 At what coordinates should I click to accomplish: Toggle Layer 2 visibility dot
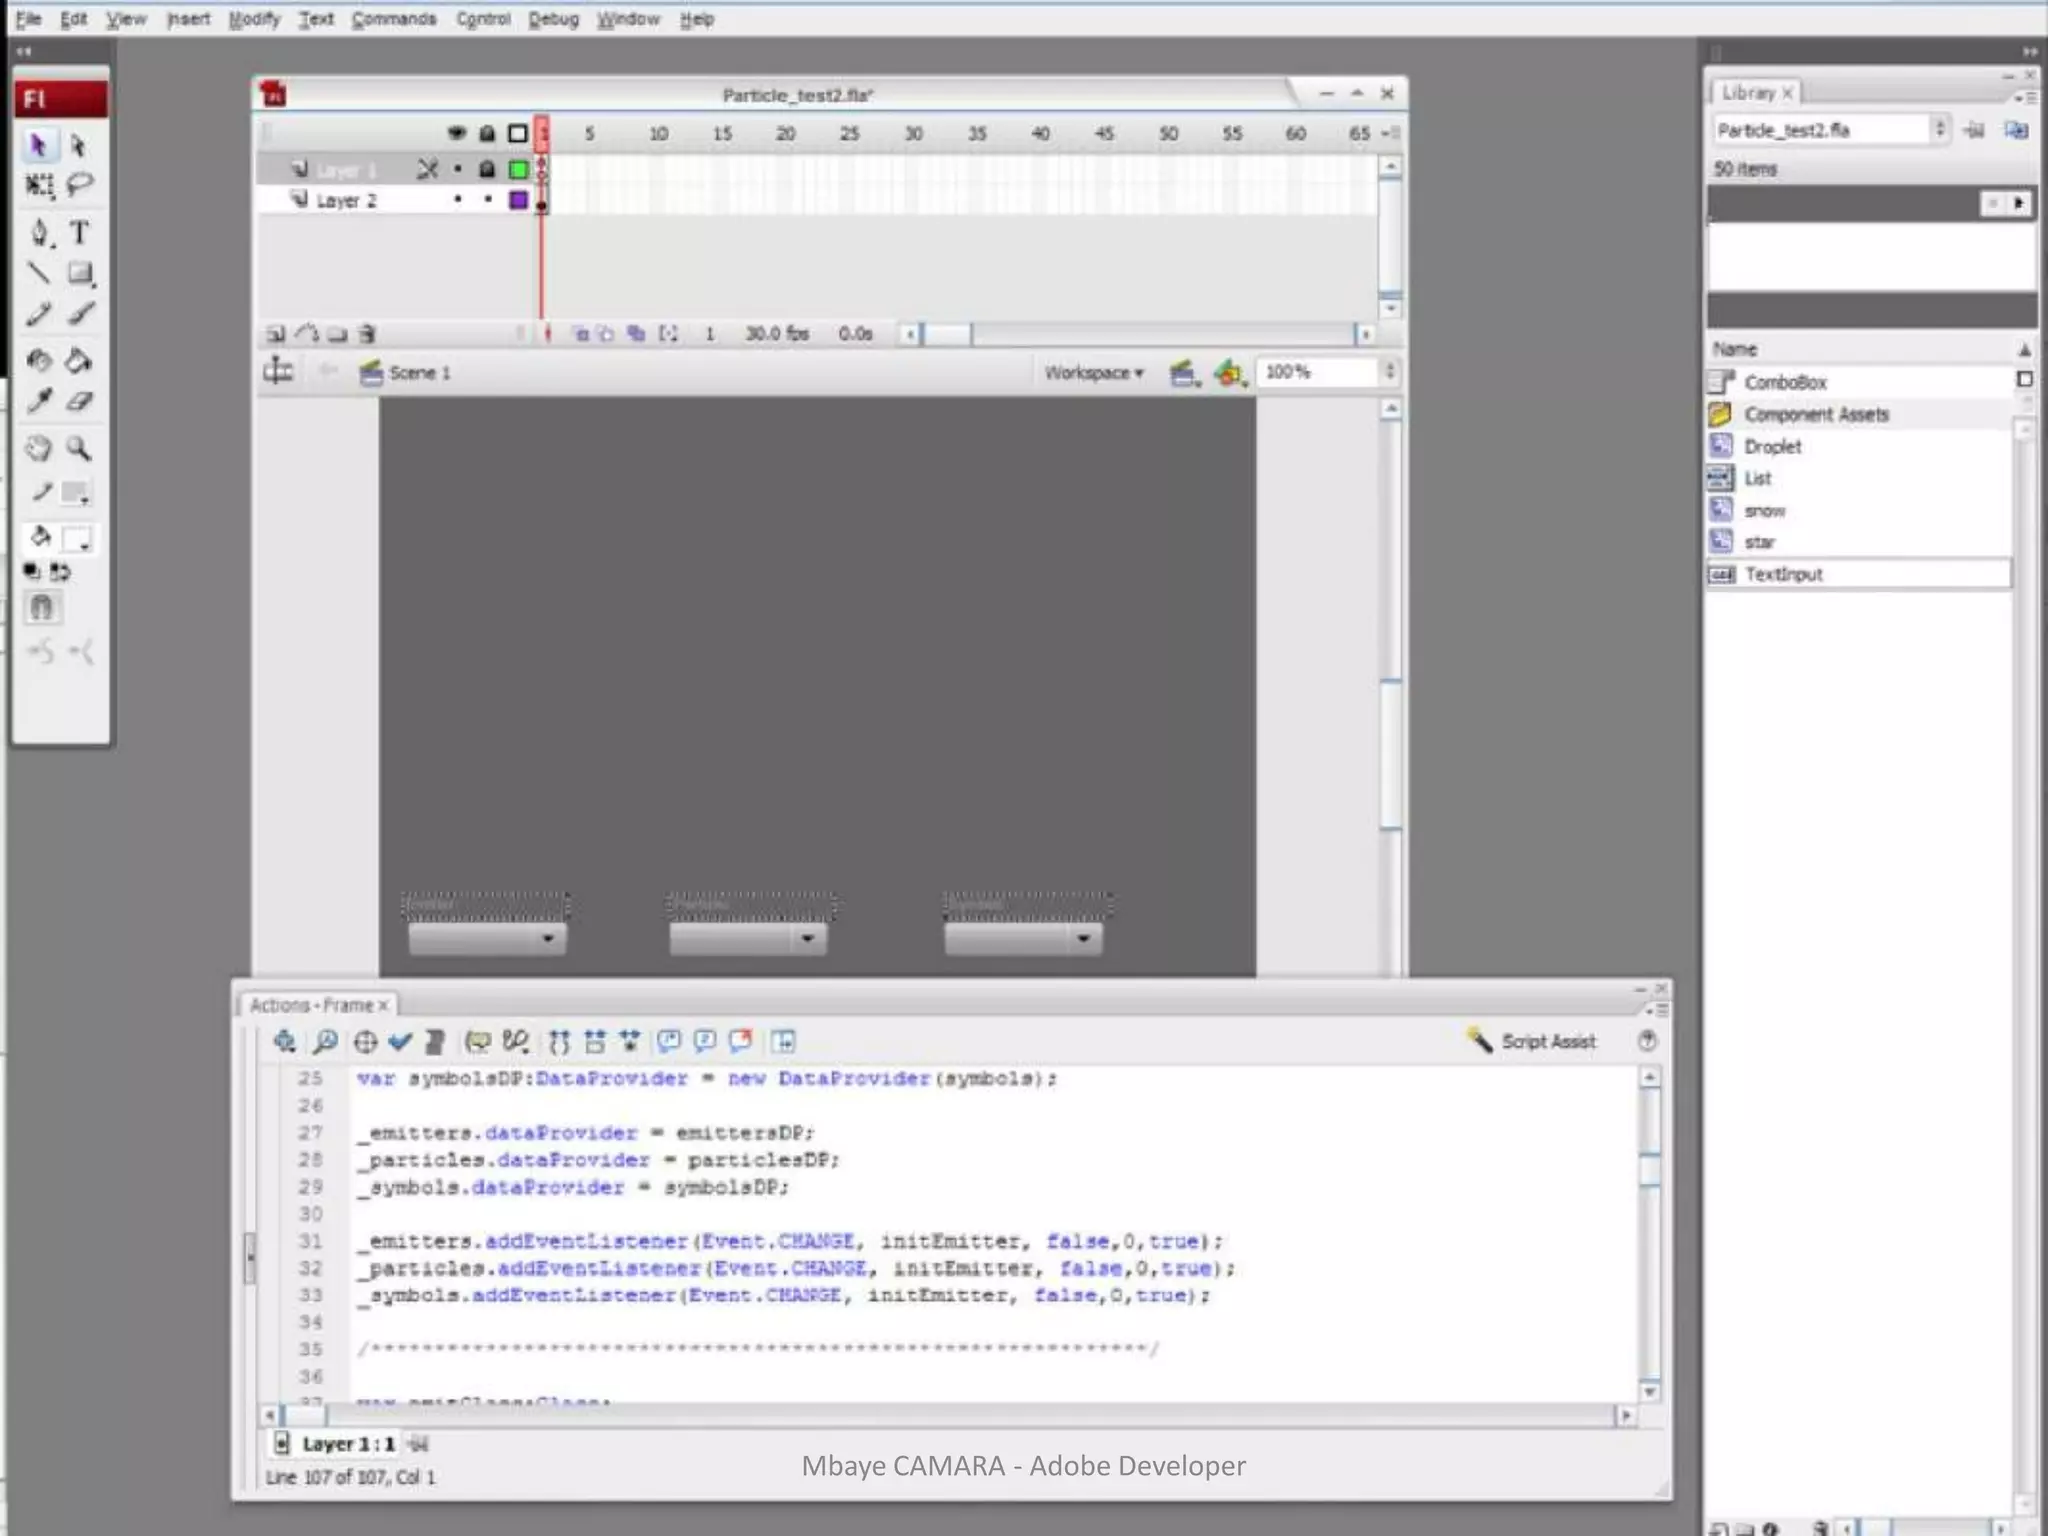click(x=458, y=200)
